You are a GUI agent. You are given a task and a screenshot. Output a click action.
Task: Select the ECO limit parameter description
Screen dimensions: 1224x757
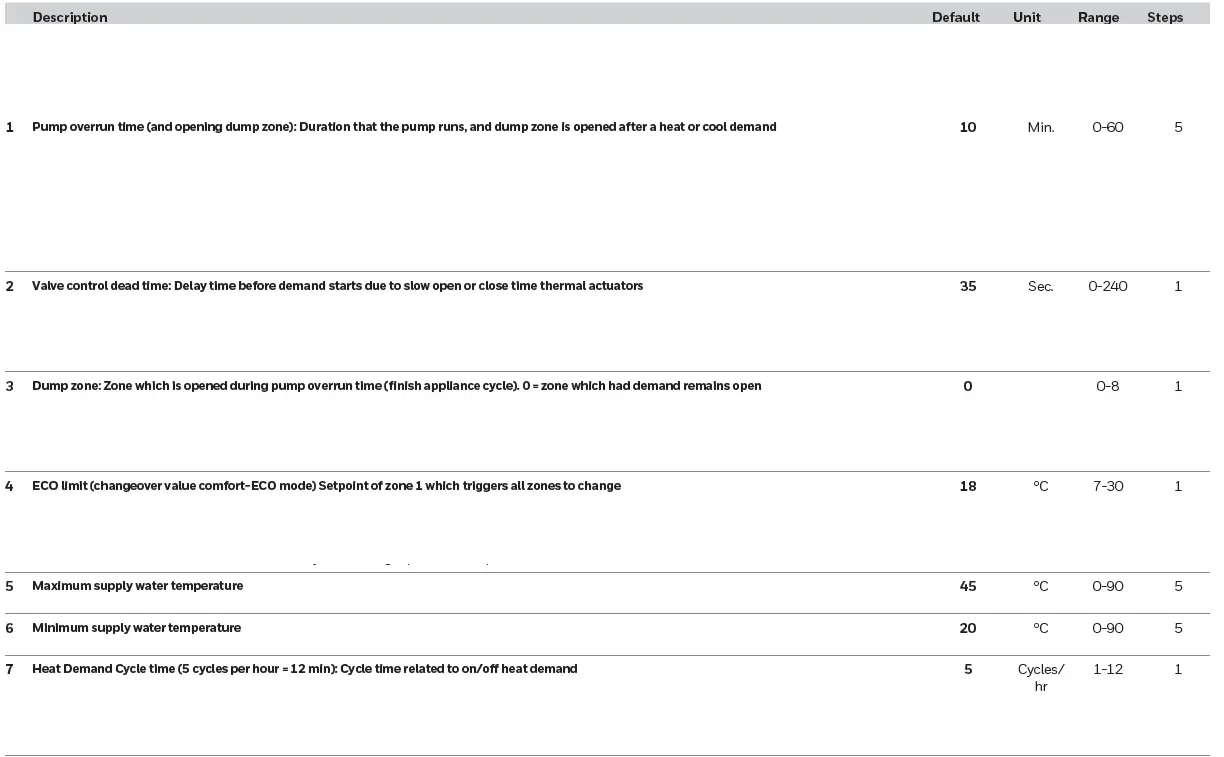pyautogui.click(x=326, y=486)
